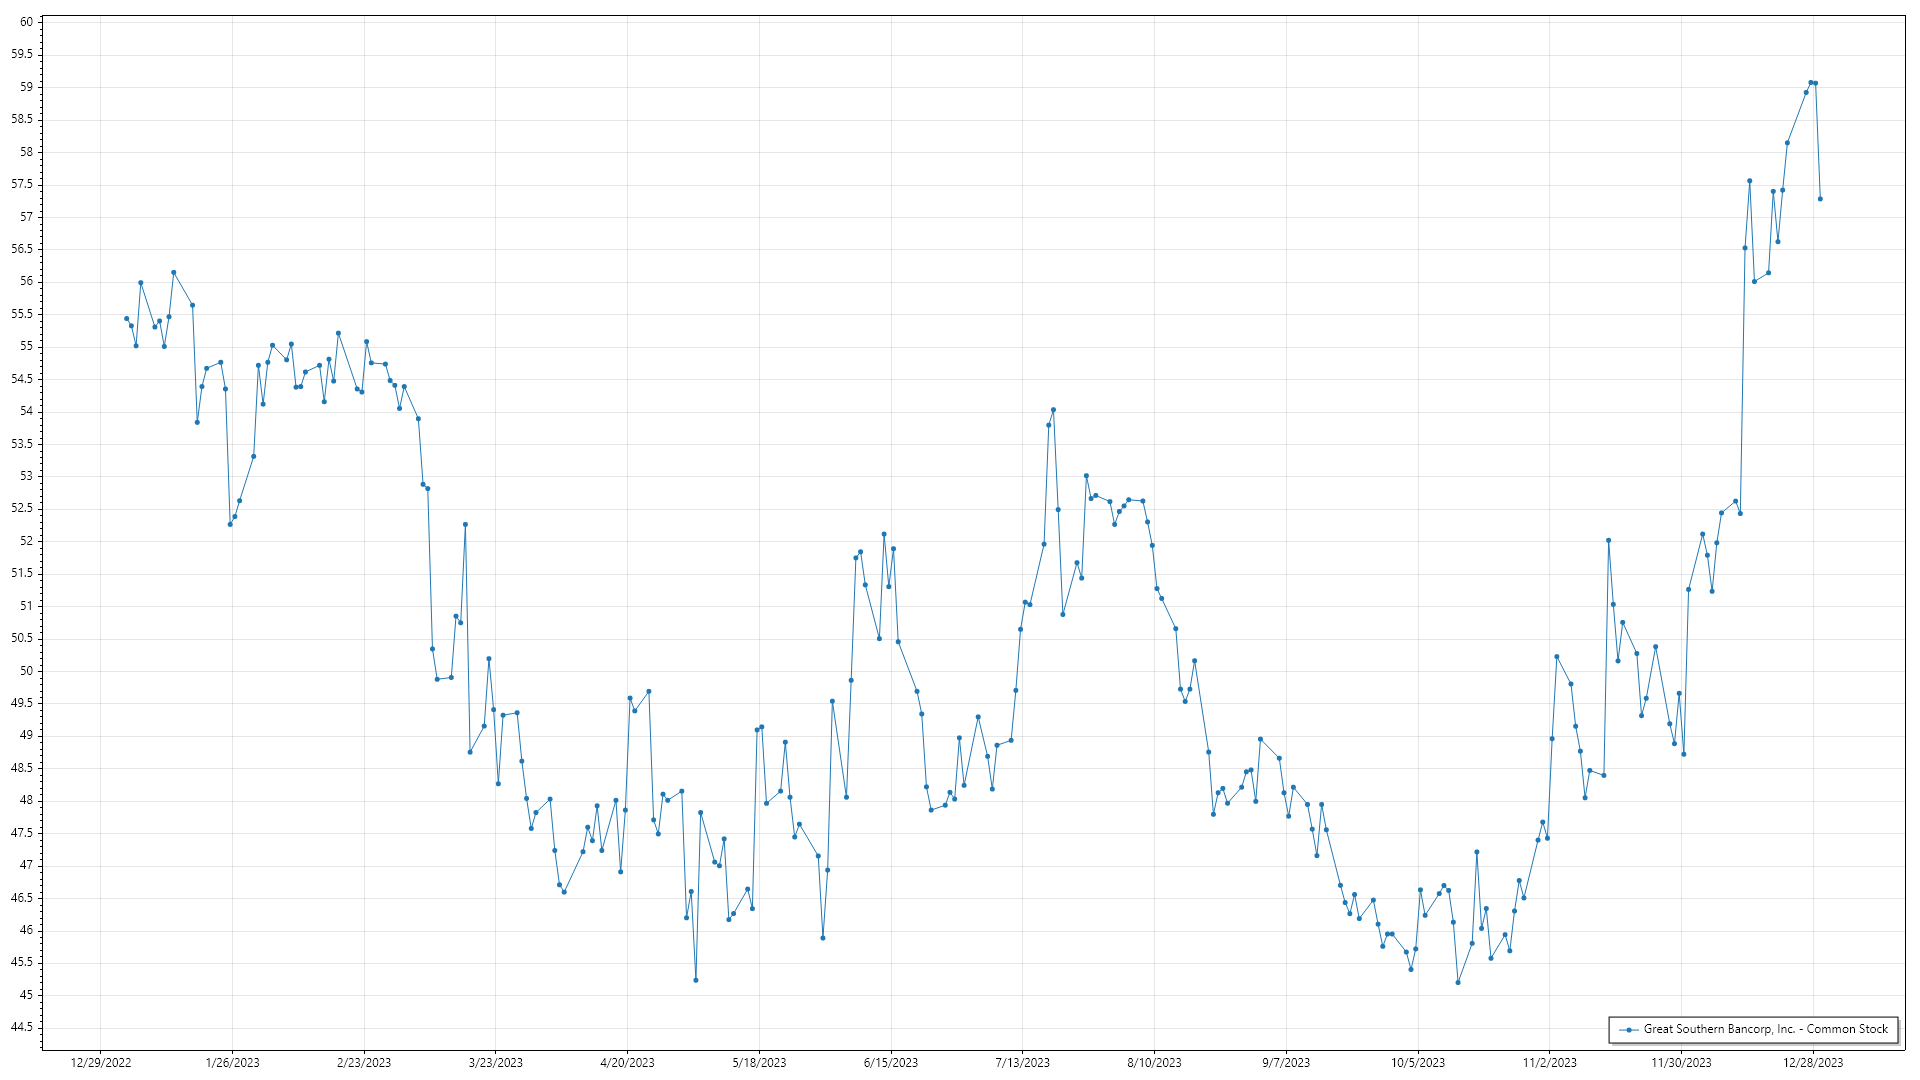Click the 55 label on the y-axis
This screenshot has height=1080, width=1920.
tap(27, 346)
